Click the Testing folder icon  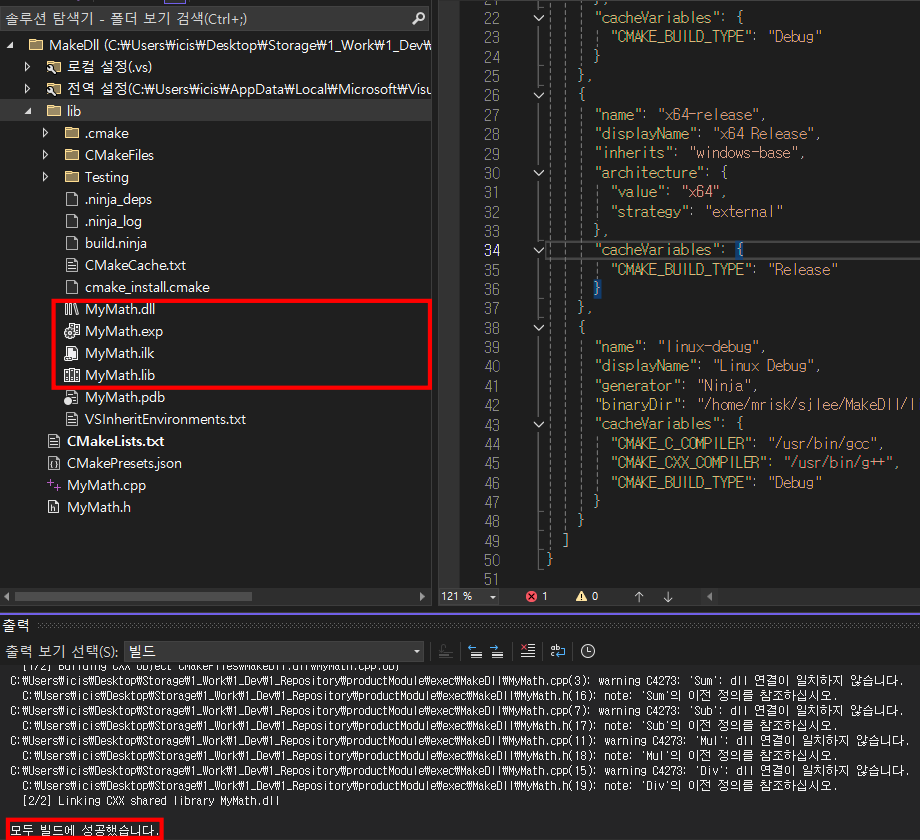[72, 177]
